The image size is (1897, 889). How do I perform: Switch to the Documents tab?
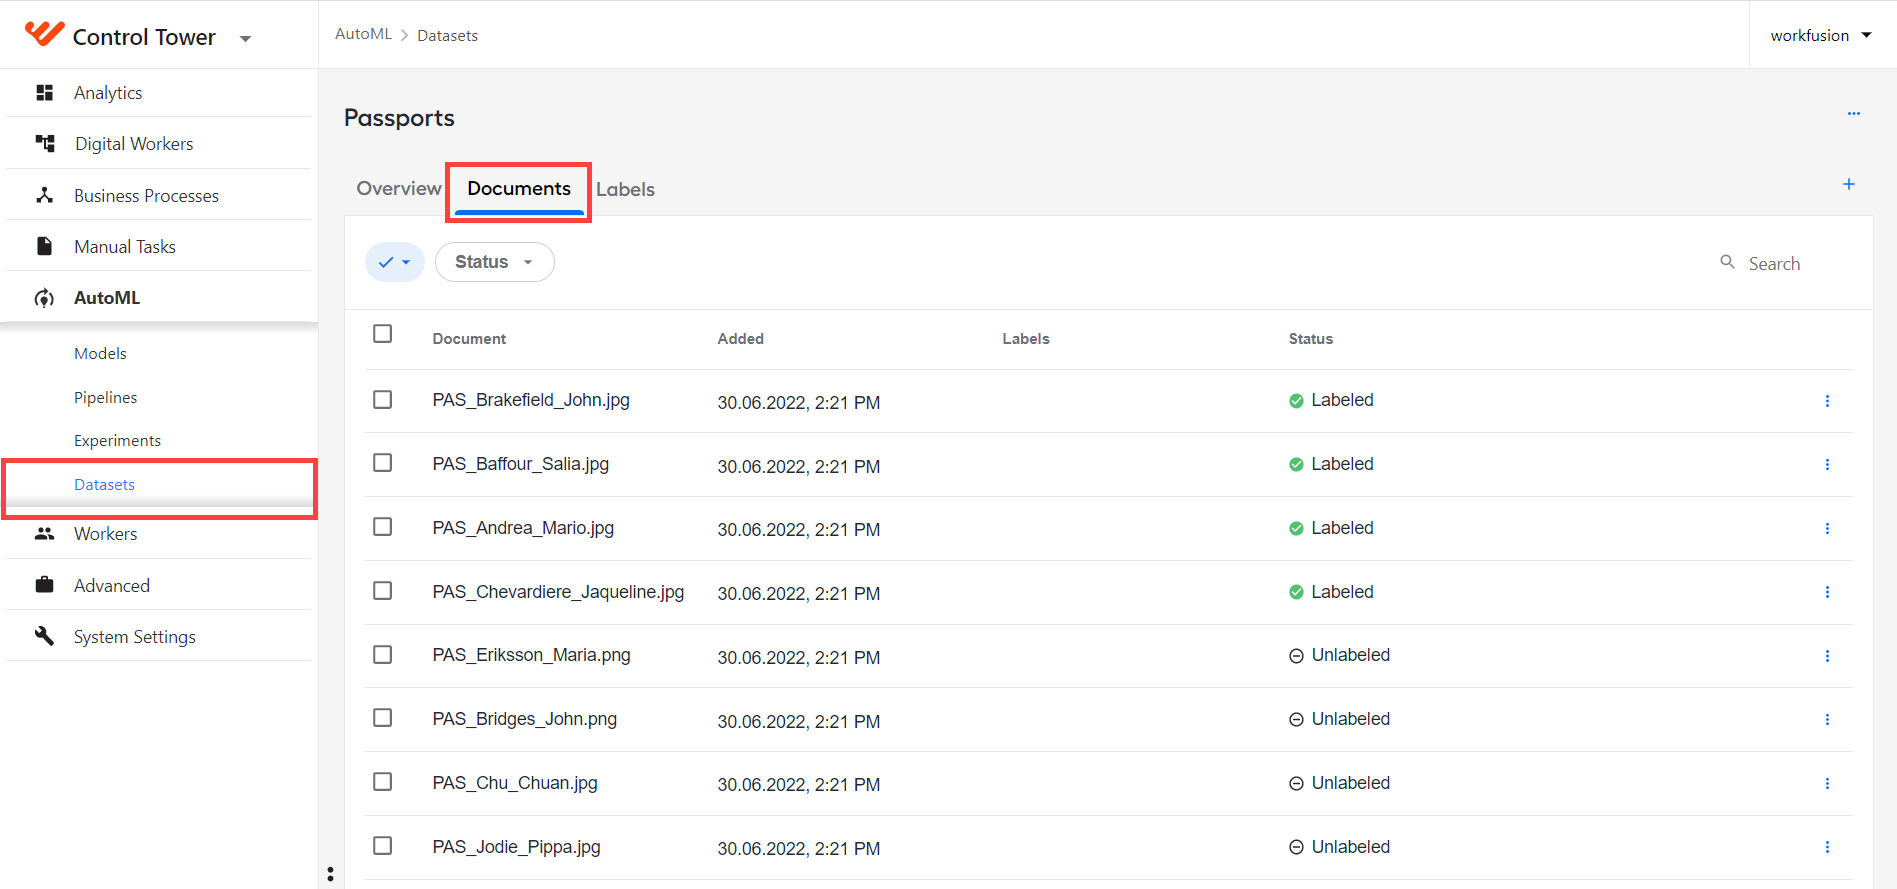519,189
